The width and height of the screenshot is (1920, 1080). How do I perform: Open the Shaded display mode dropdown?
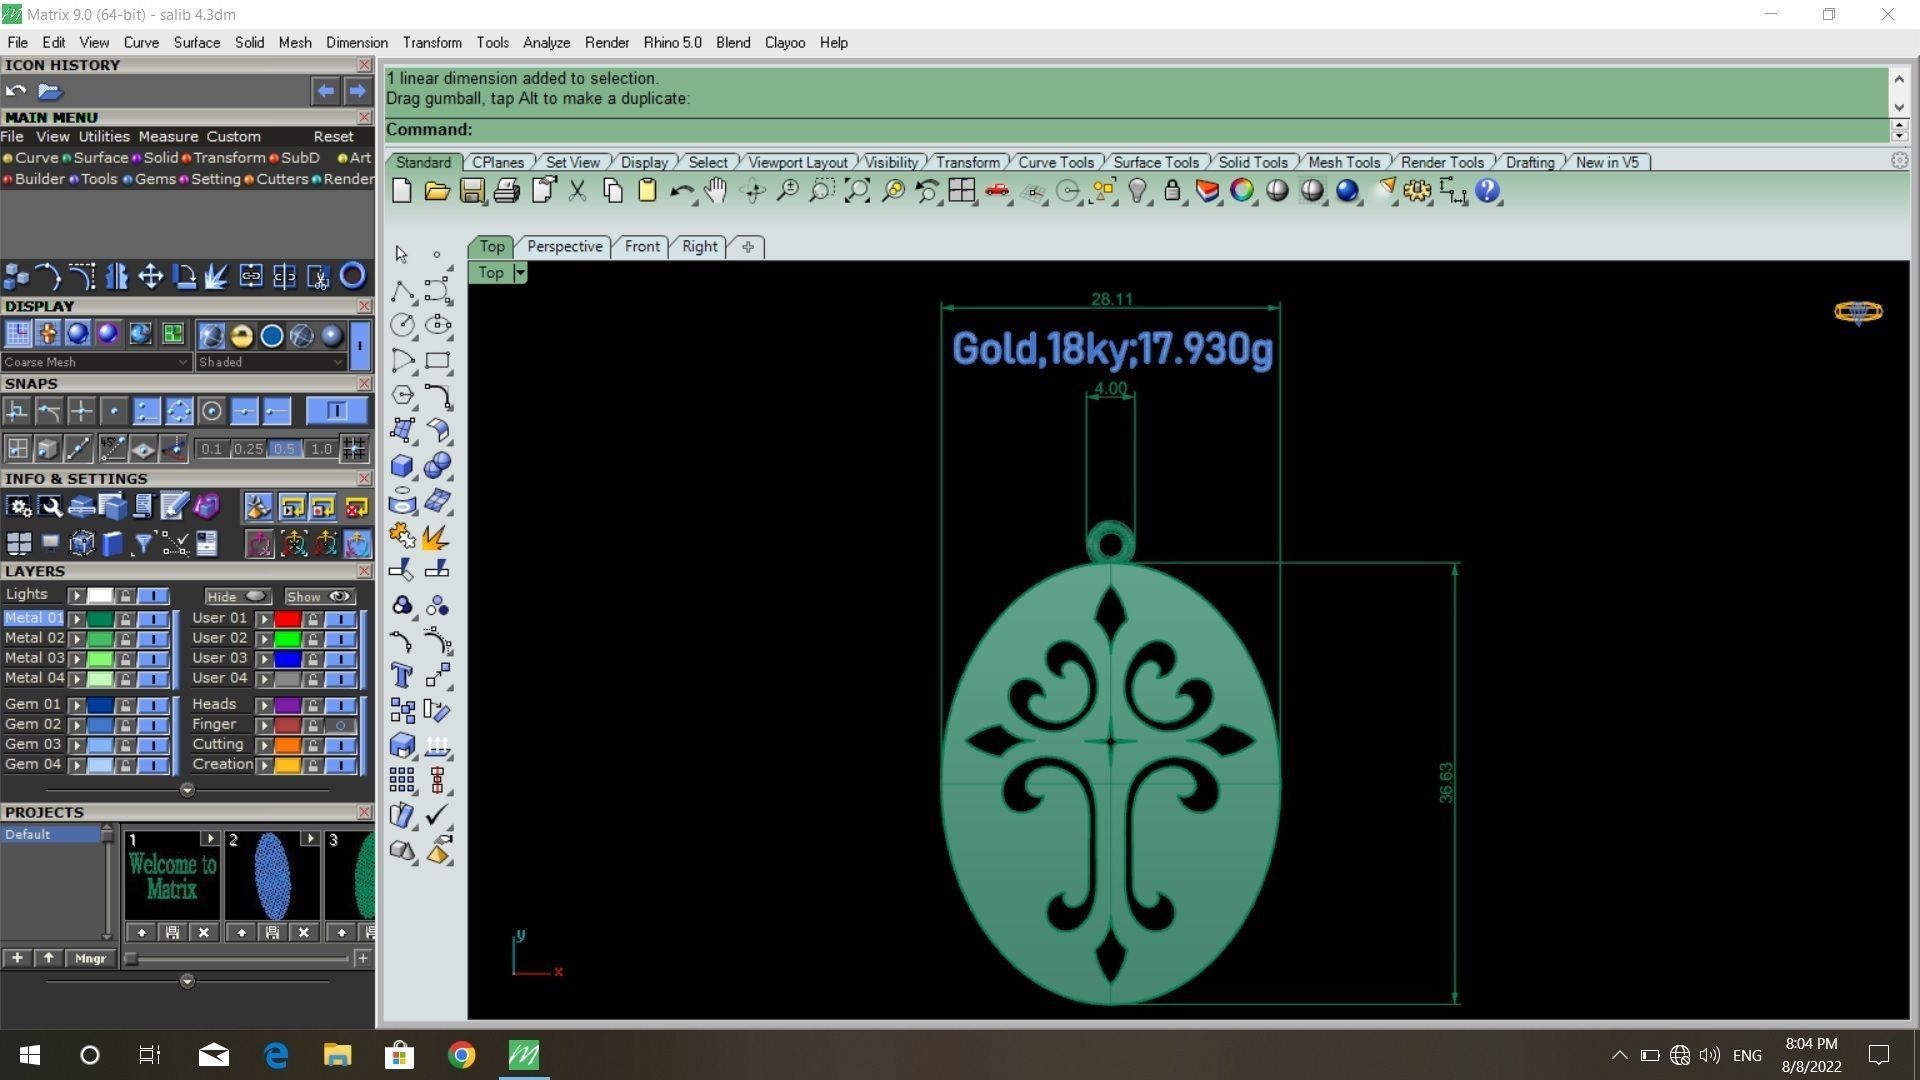[x=270, y=362]
